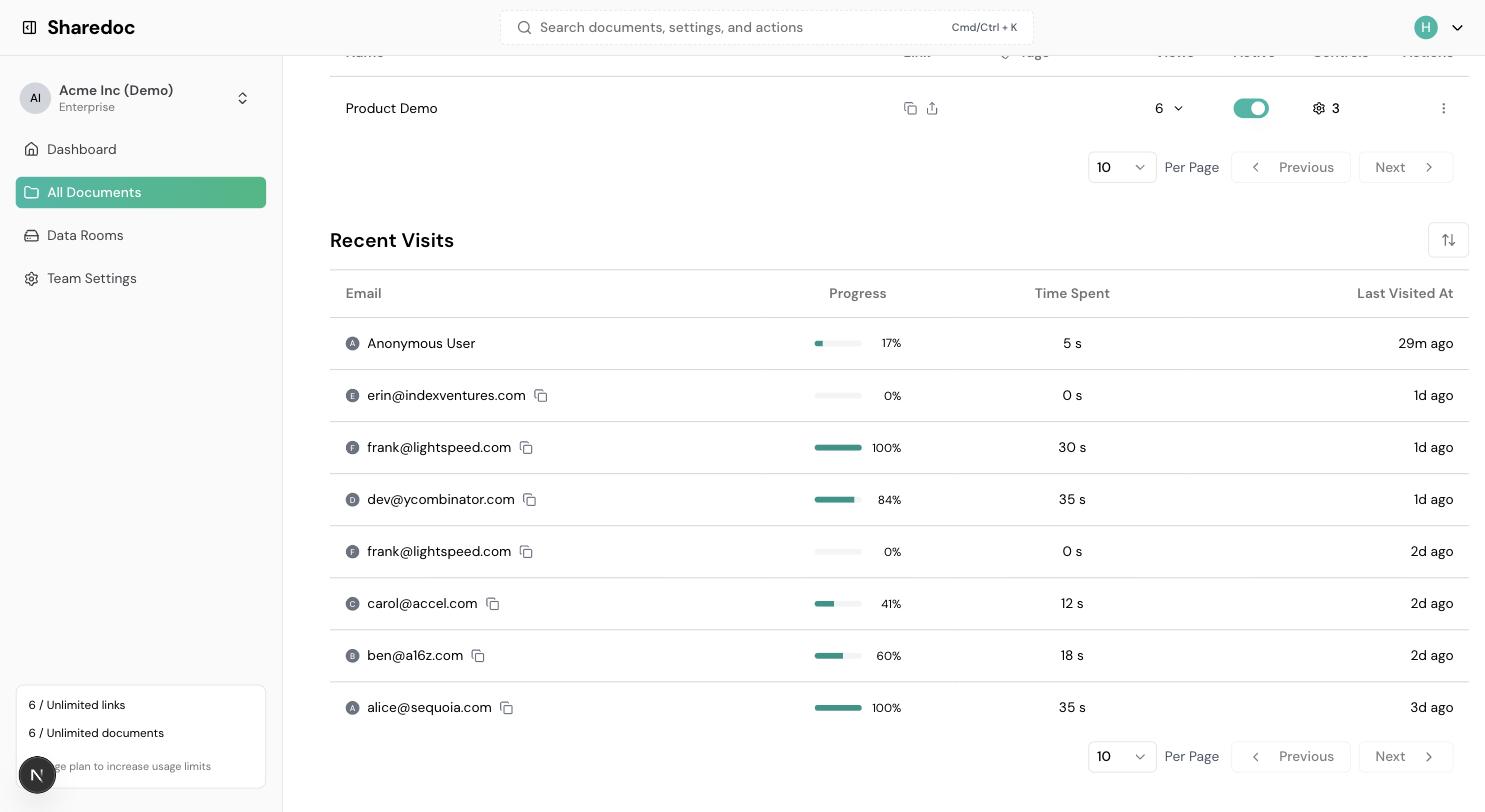Viewport: 1485px width, 812px height.
Task: Copy the Product Demo link
Action: (x=910, y=108)
